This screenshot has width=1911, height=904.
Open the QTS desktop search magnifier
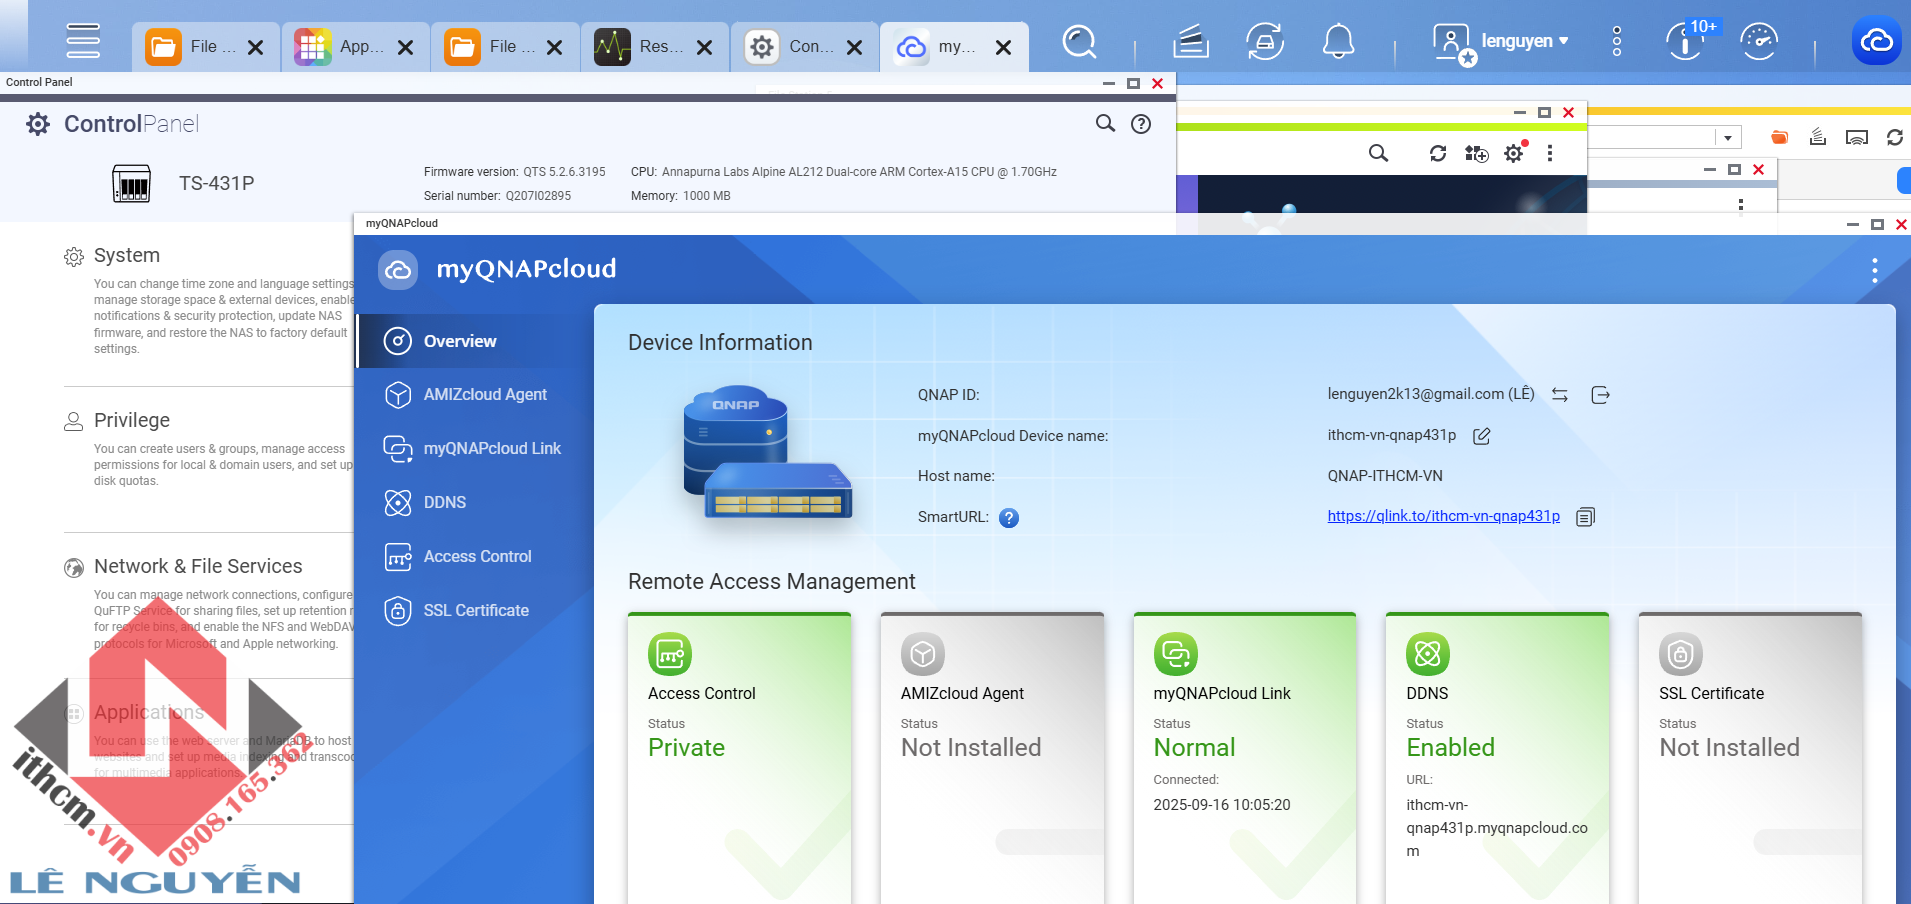[x=1079, y=42]
